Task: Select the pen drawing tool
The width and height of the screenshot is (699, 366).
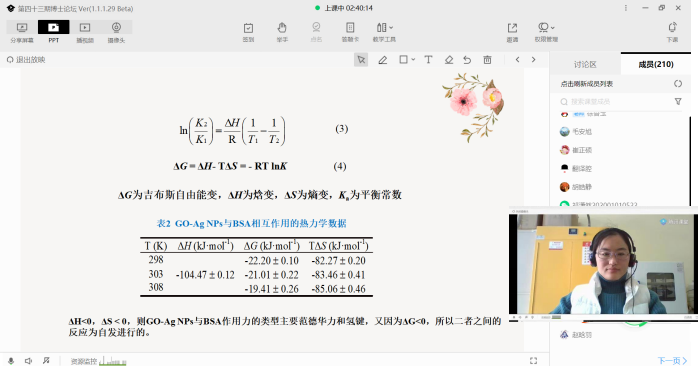Action: pos(382,60)
